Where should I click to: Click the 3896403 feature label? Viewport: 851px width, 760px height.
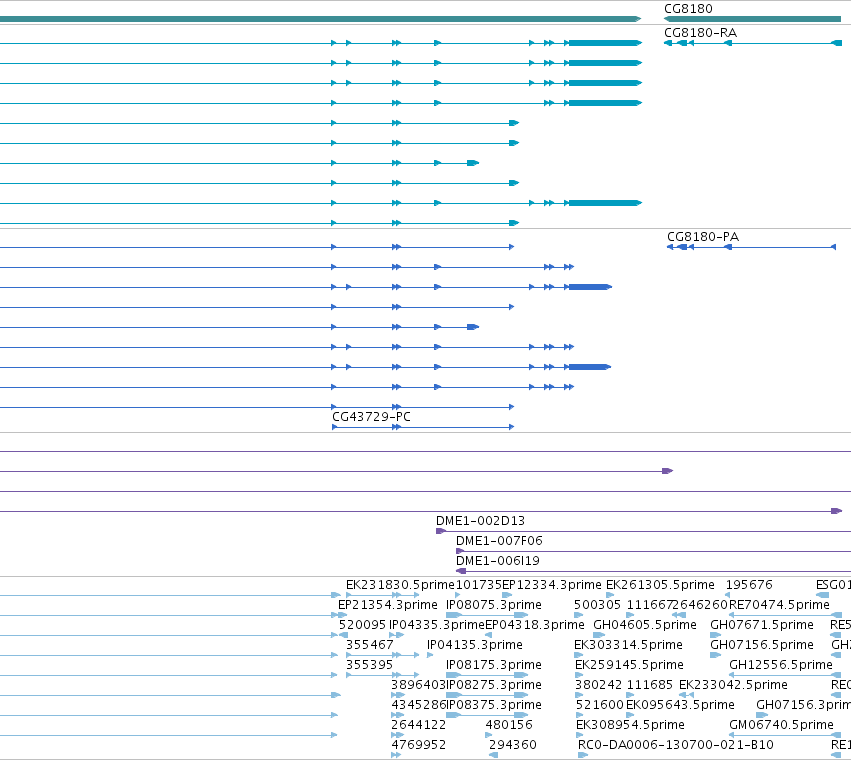[x=418, y=686]
